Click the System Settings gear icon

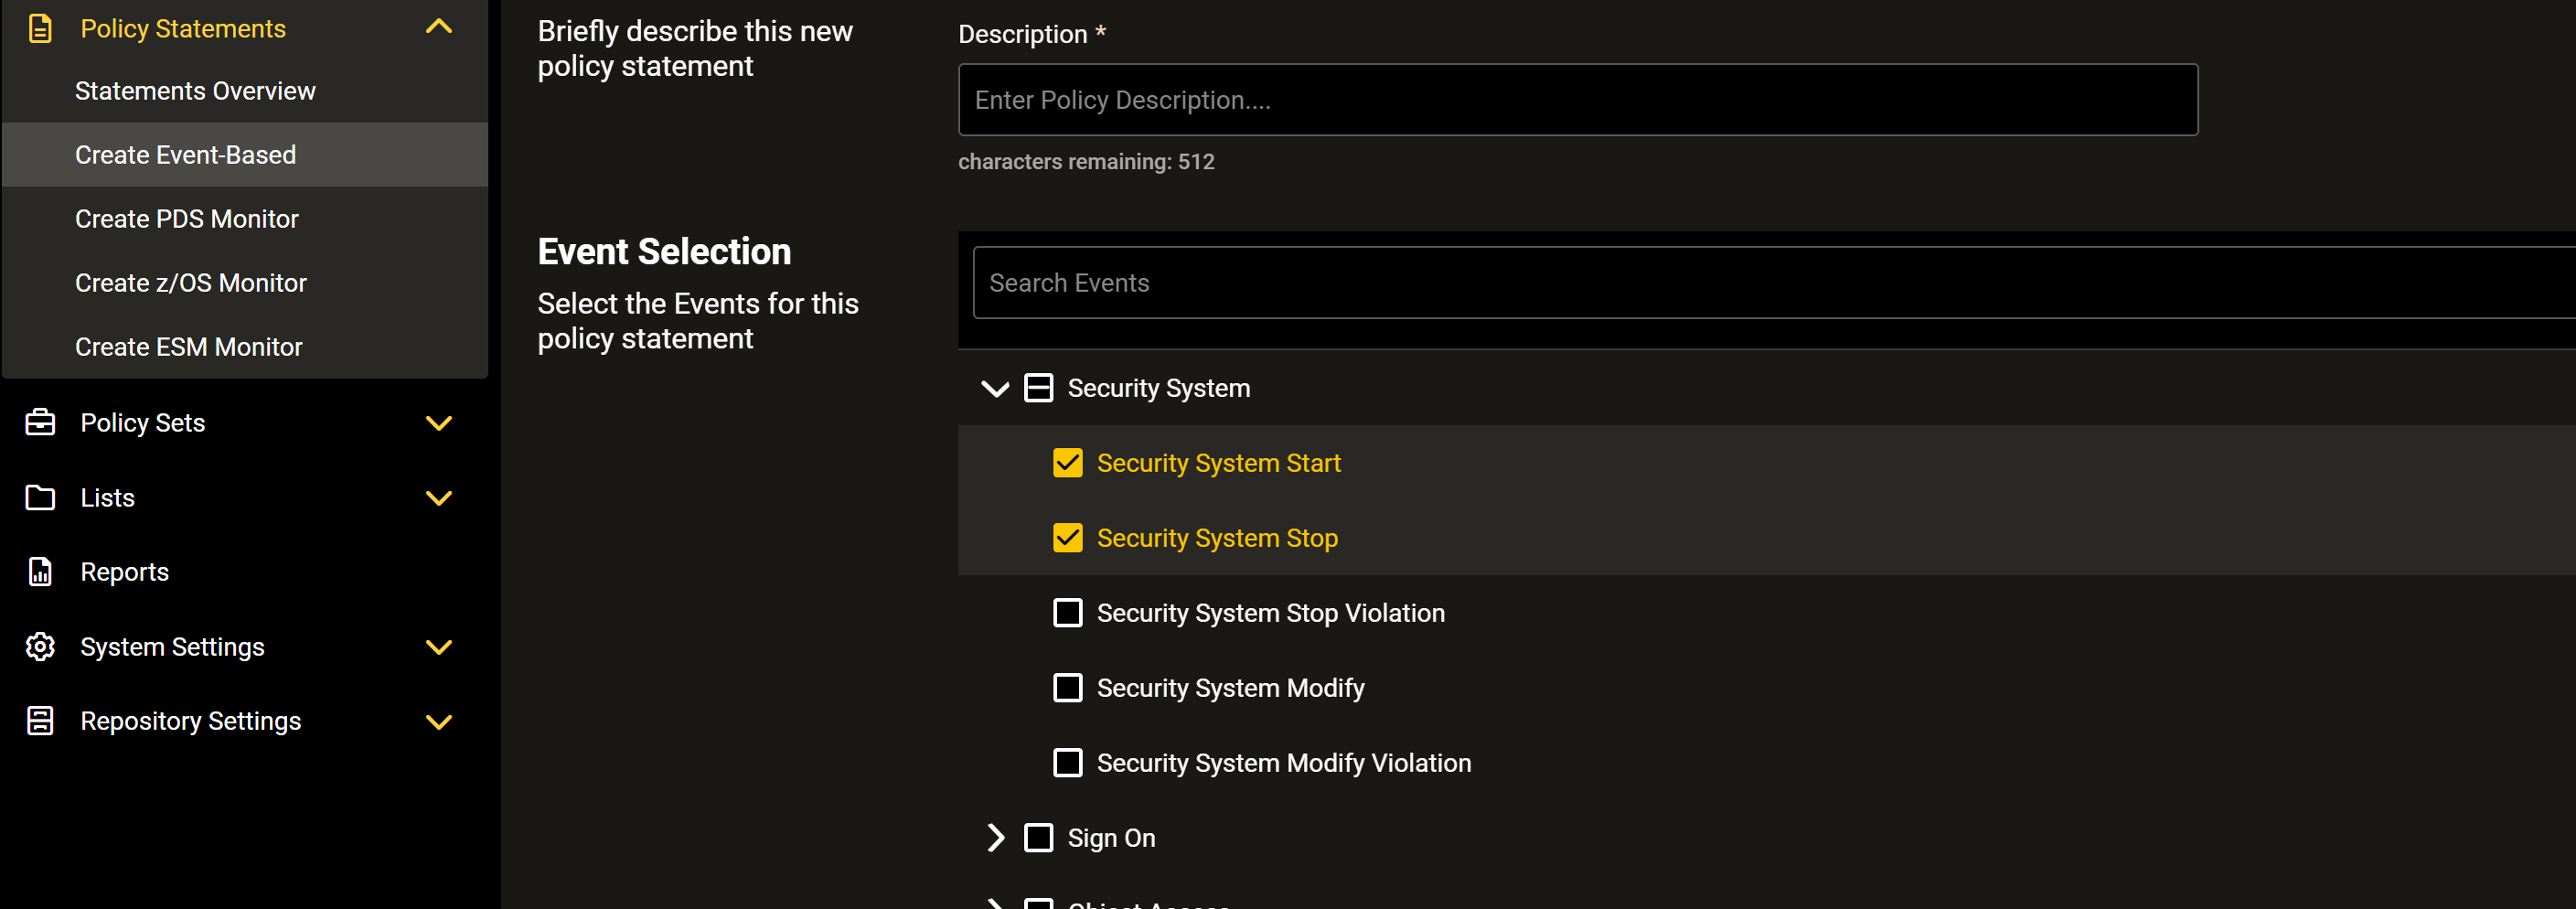[40, 646]
